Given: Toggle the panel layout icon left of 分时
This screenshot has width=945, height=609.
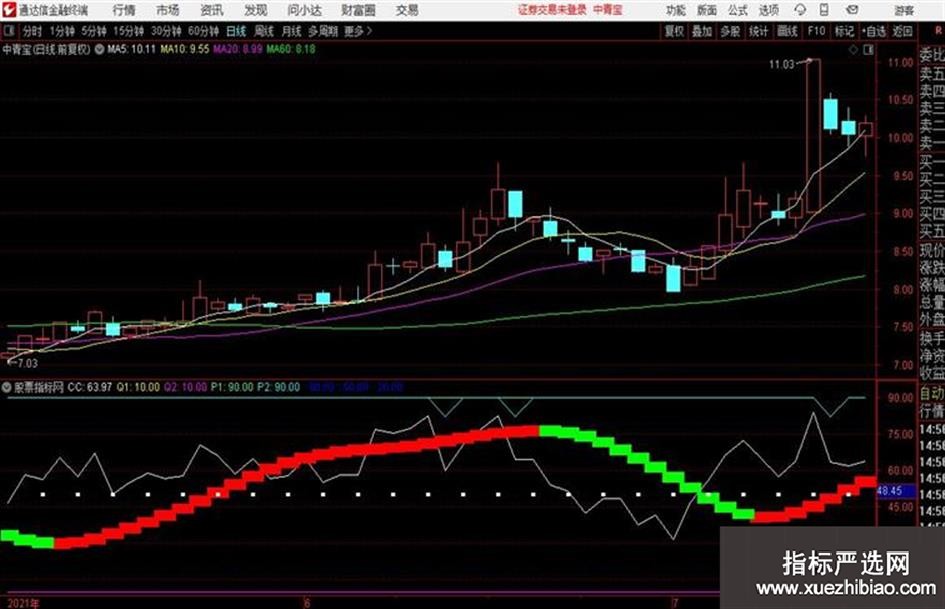Looking at the screenshot, I should click(8, 31).
